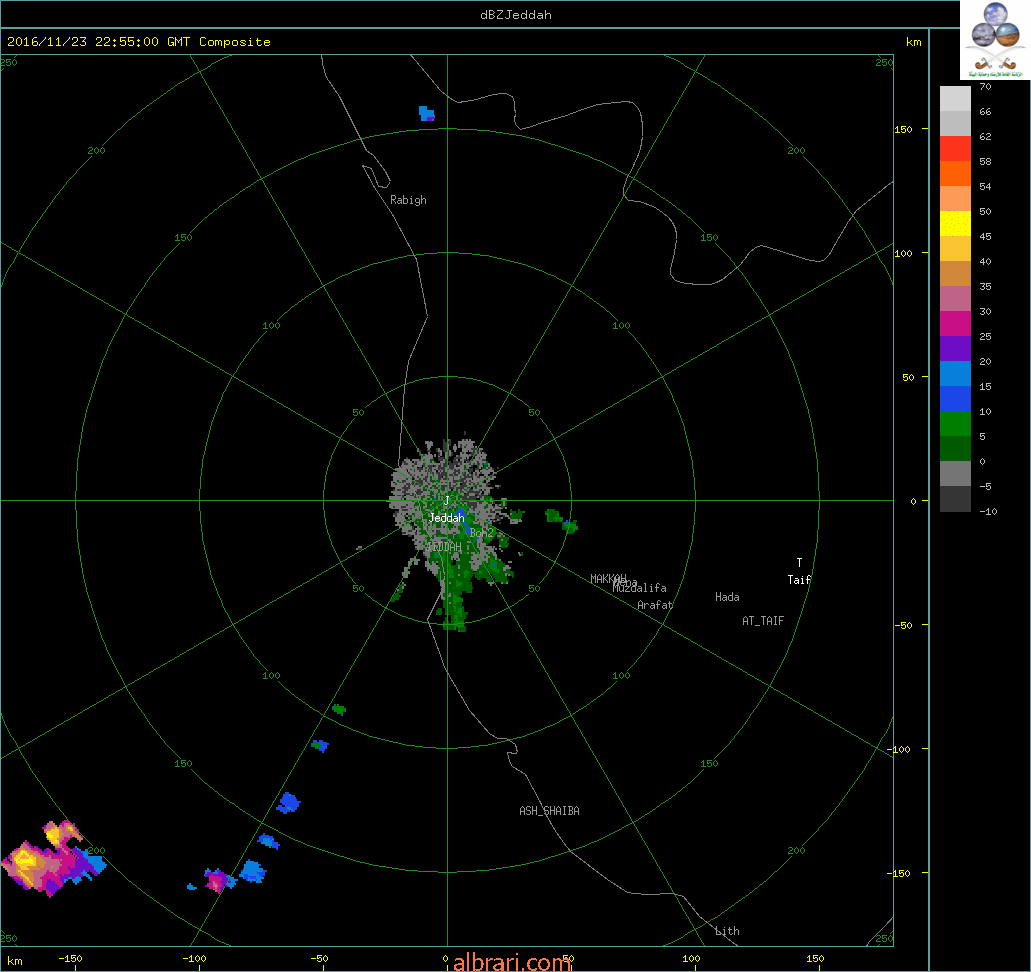Image resolution: width=1031 pixels, height=972 pixels.
Task: Click the bright green swatch between 10 and 5
Action: [955, 424]
